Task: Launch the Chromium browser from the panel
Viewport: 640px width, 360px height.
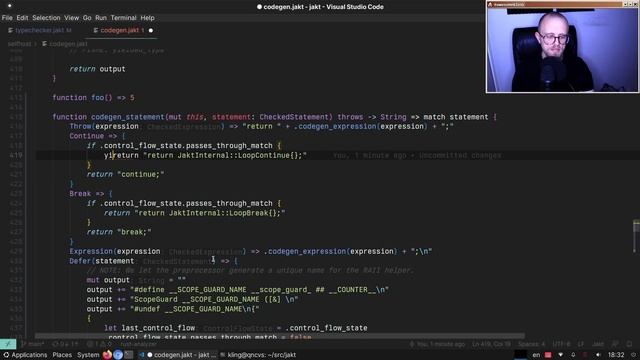Action: 118,355
